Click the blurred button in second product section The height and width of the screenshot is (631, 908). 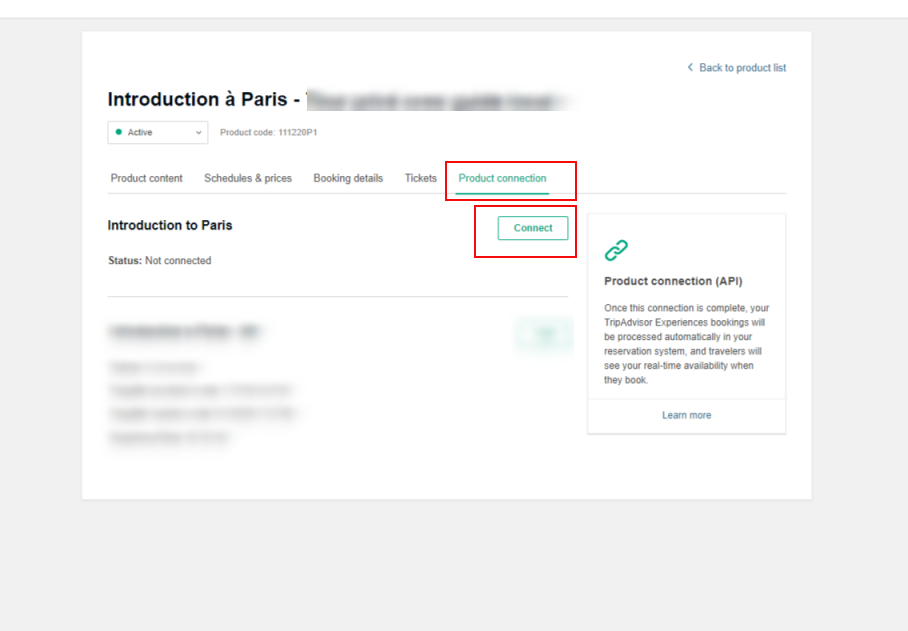(x=544, y=335)
